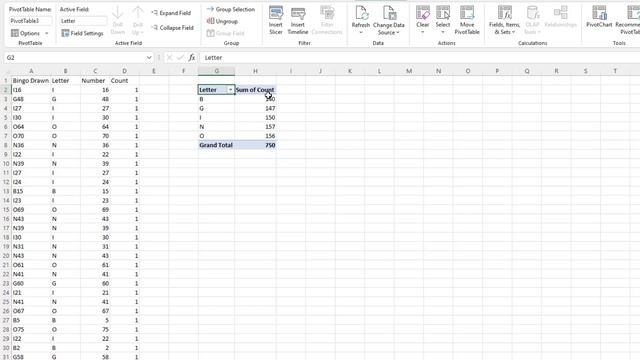Image resolution: width=640 pixels, height=360 pixels.
Task: Insert a PivotChart
Action: tap(599, 17)
